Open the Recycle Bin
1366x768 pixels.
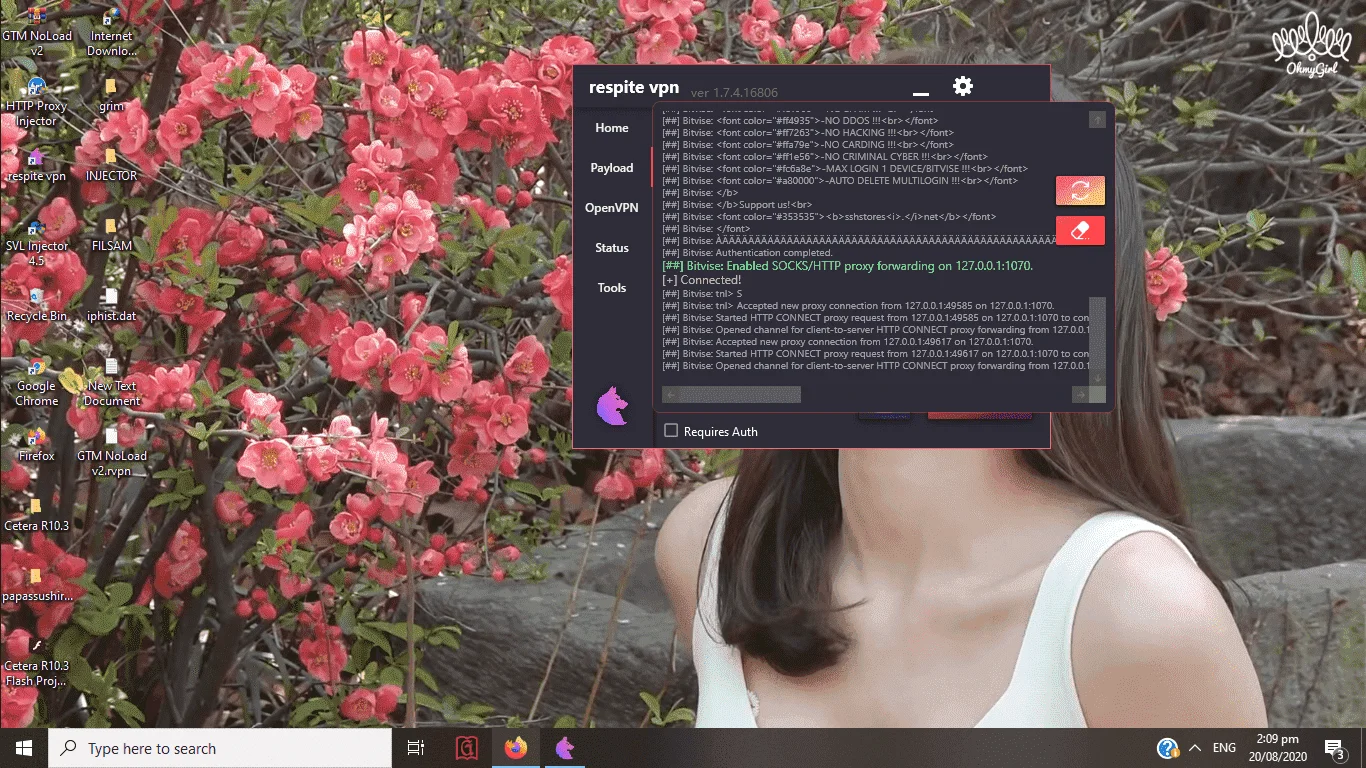(x=37, y=304)
